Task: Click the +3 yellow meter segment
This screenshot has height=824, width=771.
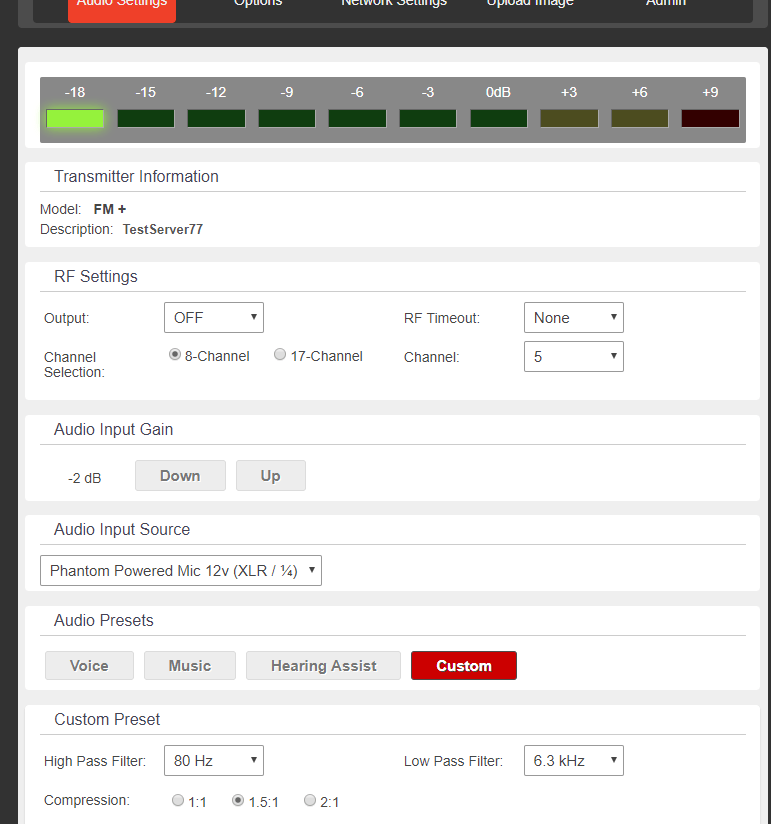Action: point(569,118)
